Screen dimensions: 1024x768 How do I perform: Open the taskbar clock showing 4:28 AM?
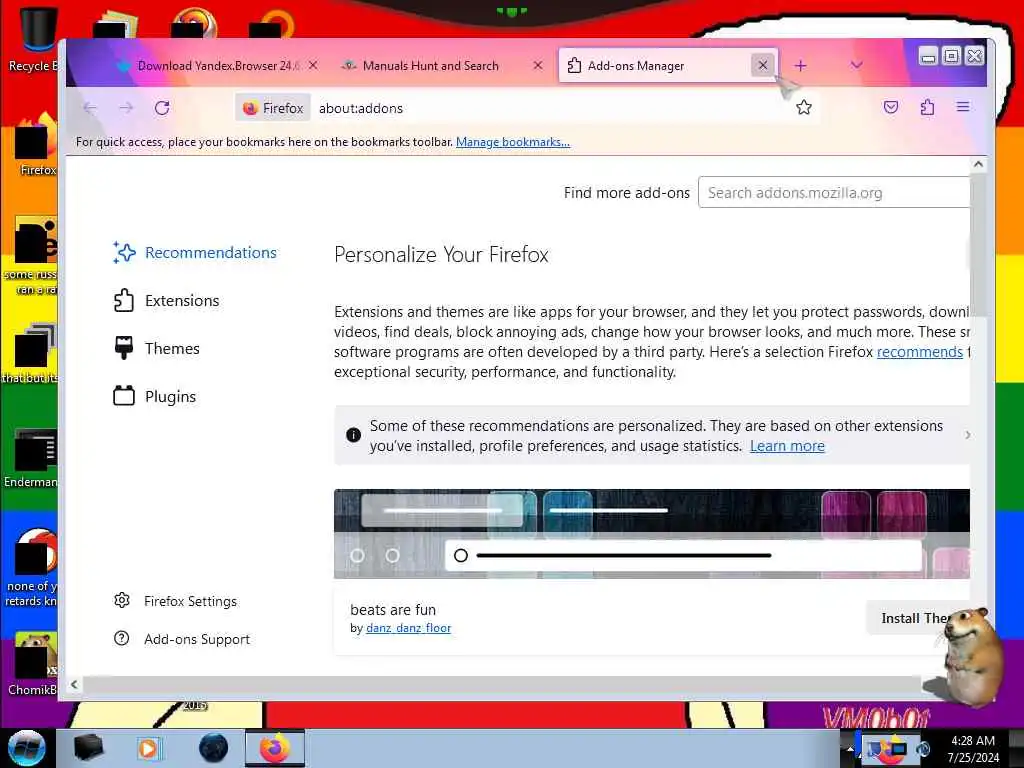pyautogui.click(x=973, y=749)
